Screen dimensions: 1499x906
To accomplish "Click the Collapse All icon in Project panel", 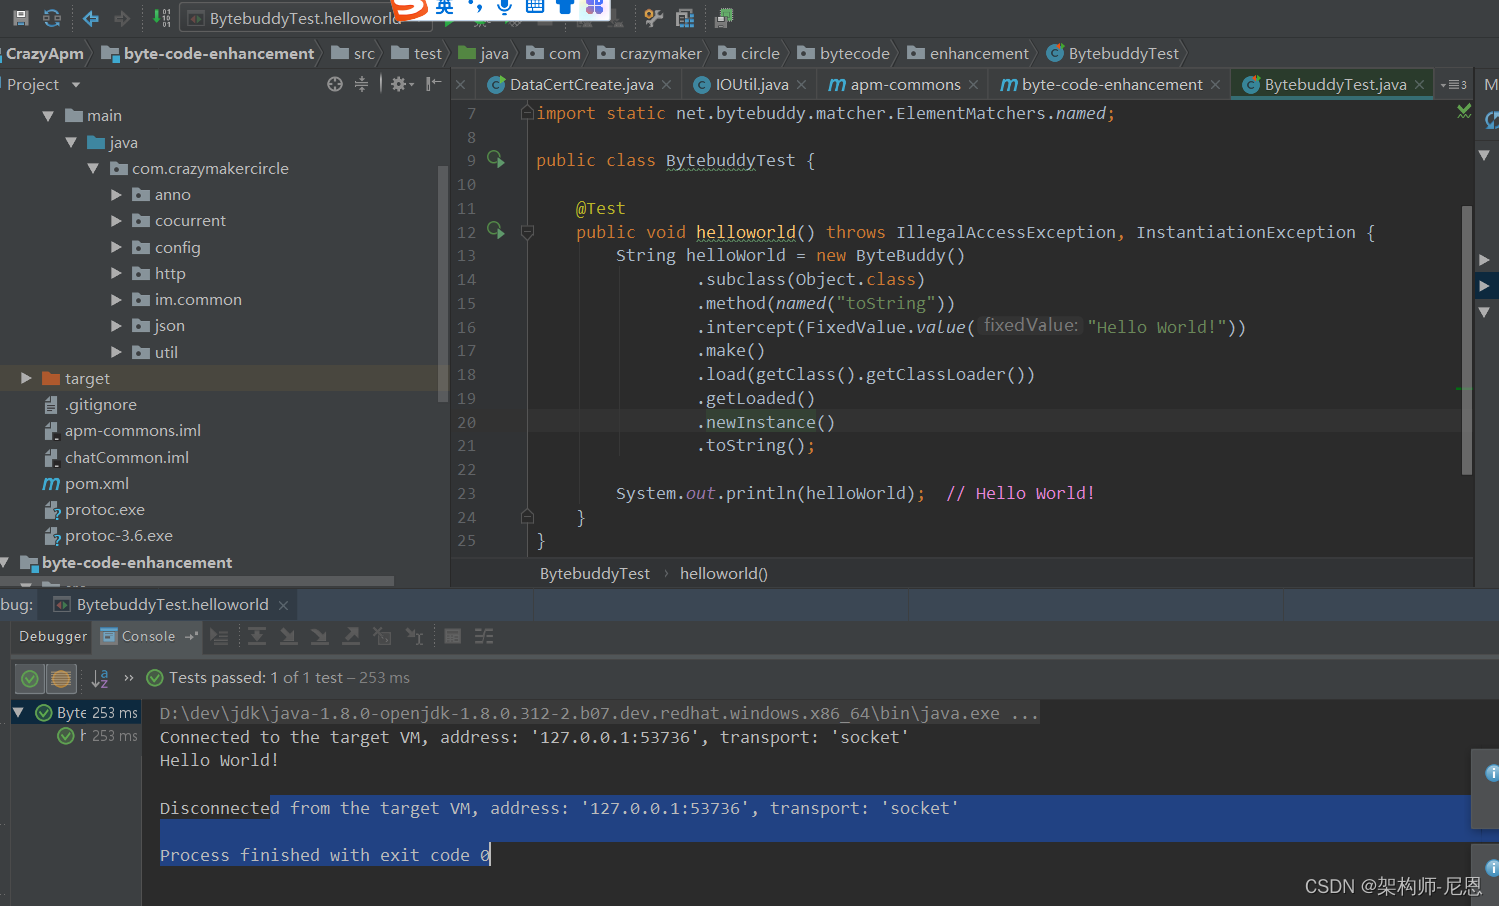I will coord(361,84).
